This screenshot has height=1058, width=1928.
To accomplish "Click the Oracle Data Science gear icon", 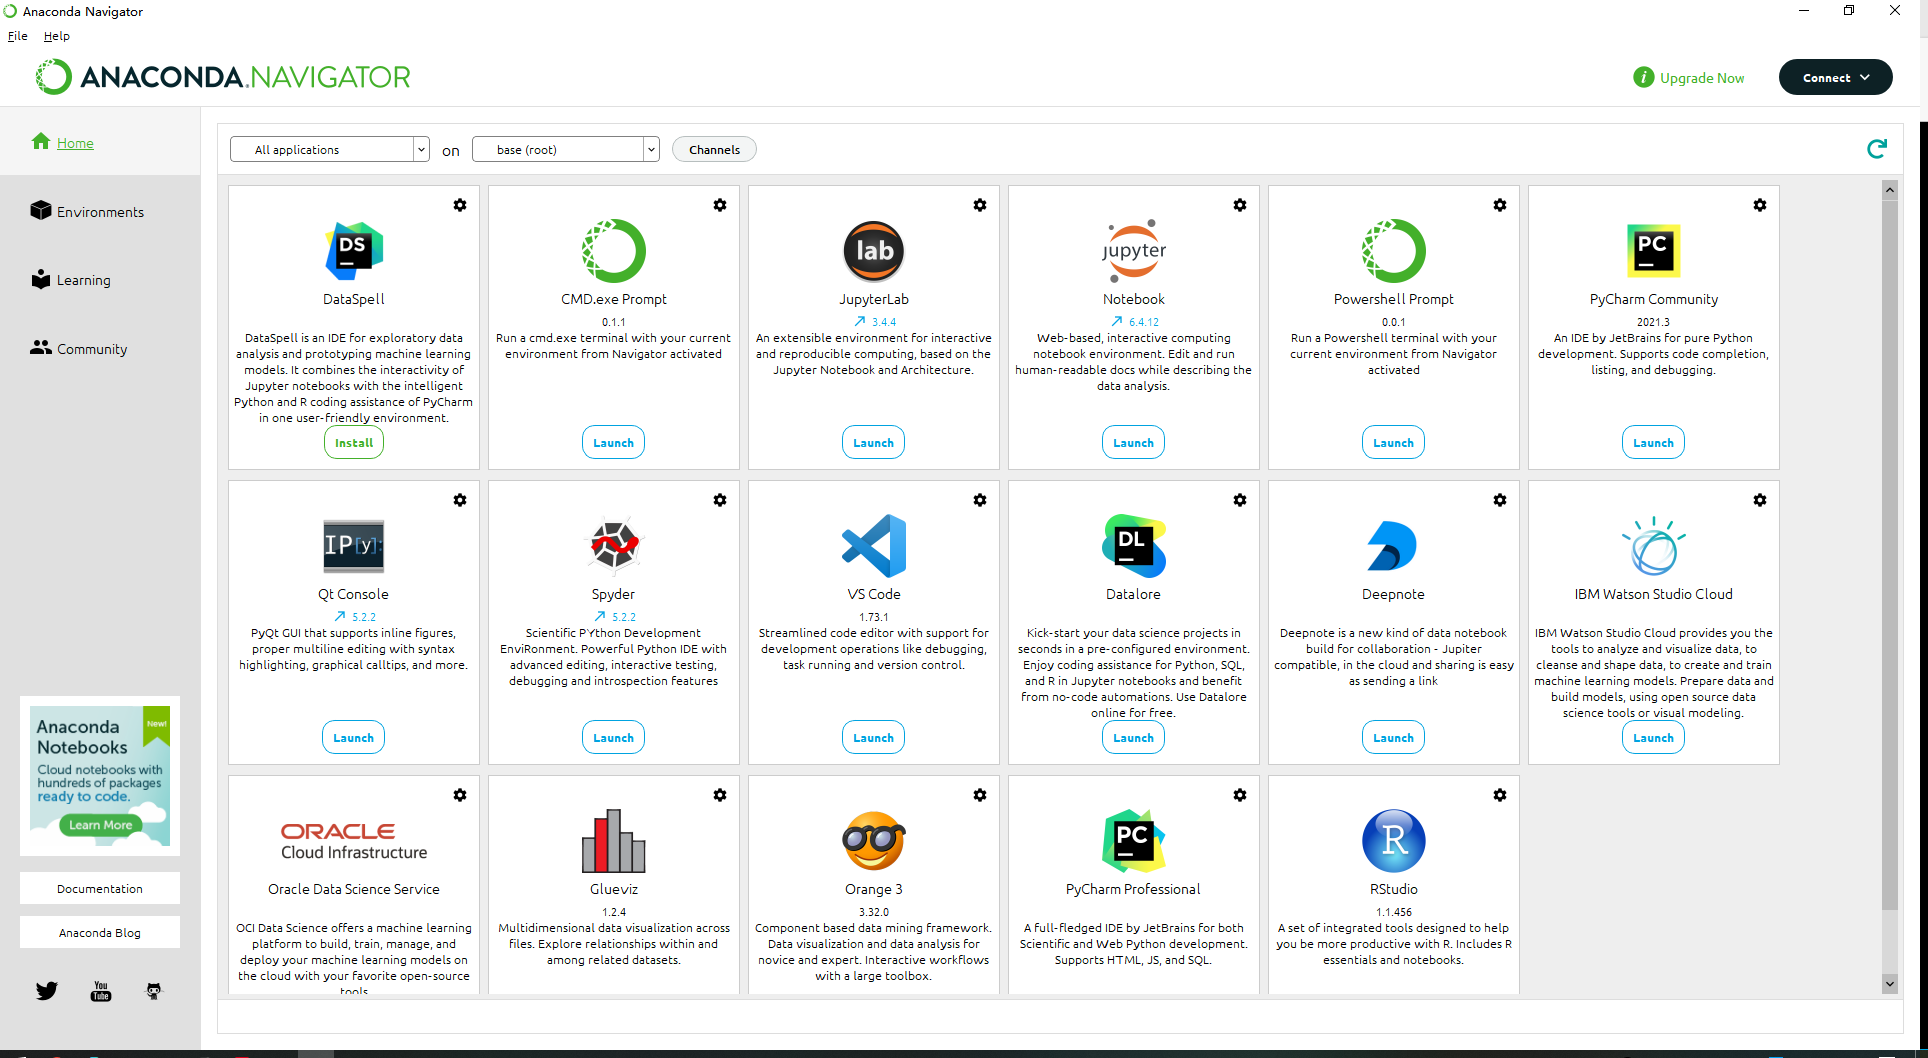I will click(460, 795).
